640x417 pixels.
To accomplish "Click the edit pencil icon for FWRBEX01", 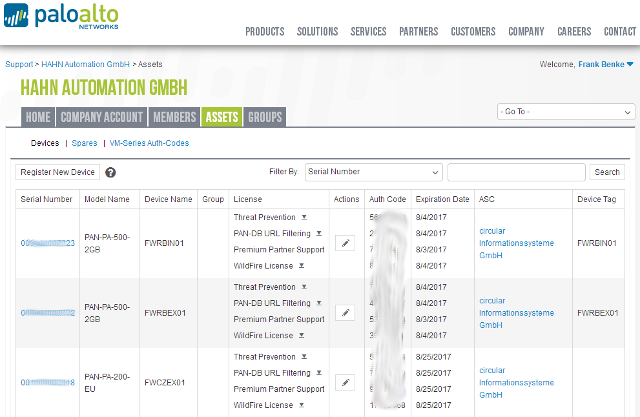I will (x=344, y=313).
